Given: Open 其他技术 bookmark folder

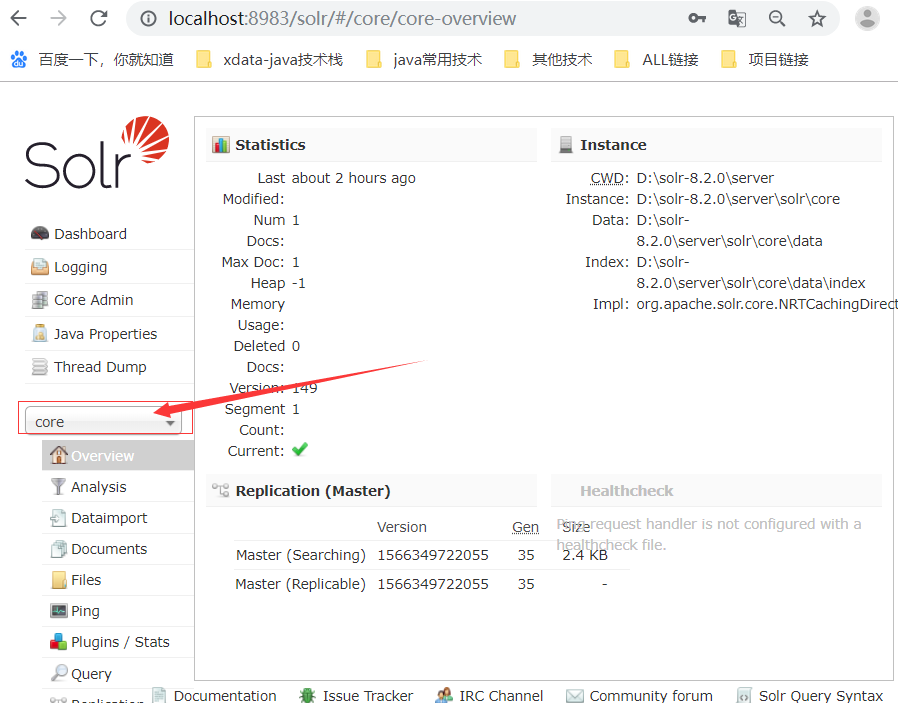Looking at the screenshot, I should tap(548, 60).
